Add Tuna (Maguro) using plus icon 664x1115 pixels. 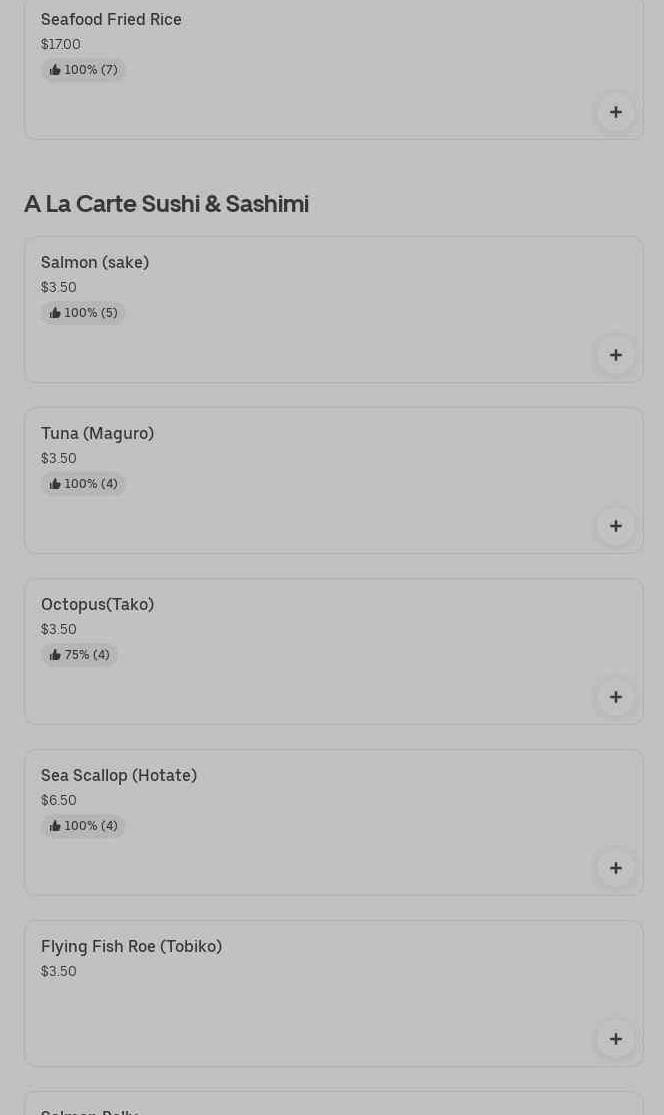[x=615, y=526]
